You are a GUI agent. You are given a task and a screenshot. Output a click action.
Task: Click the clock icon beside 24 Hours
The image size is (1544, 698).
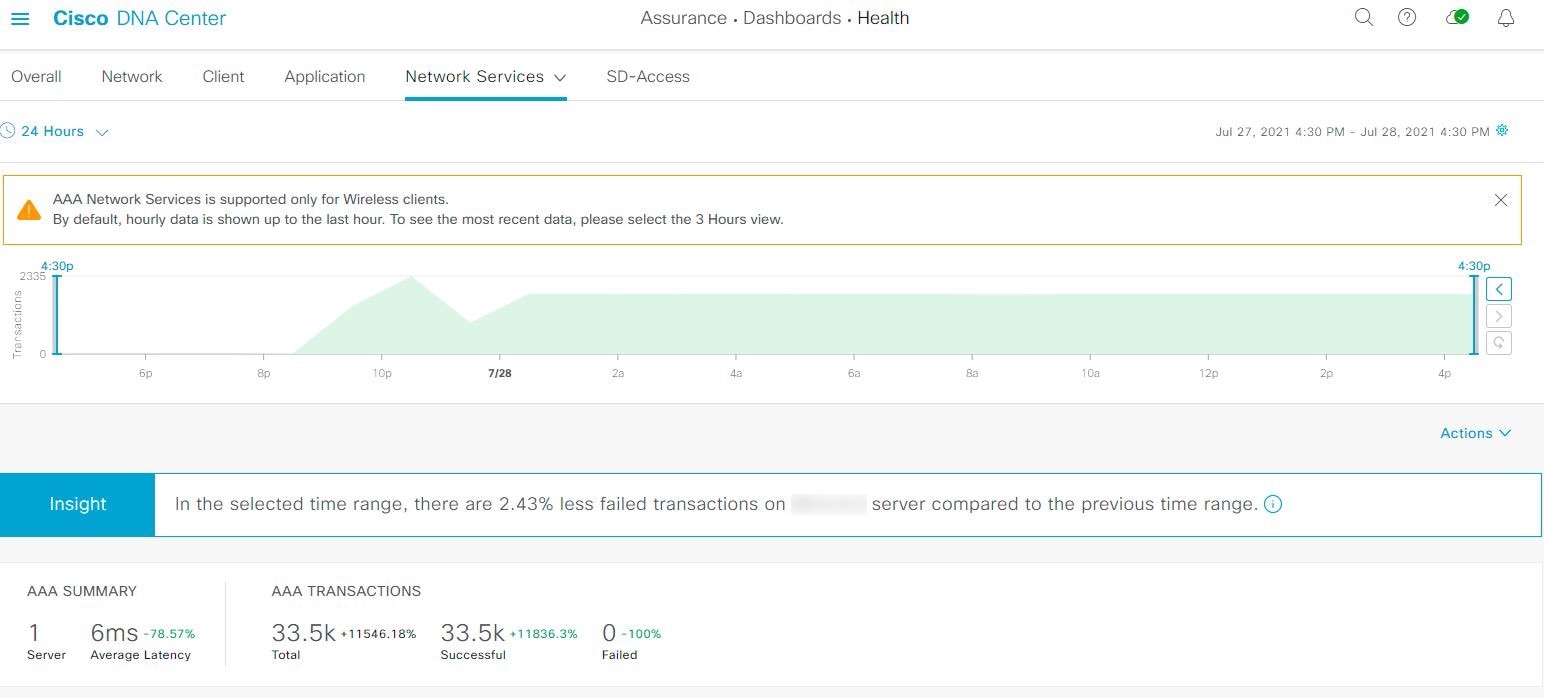[x=8, y=131]
